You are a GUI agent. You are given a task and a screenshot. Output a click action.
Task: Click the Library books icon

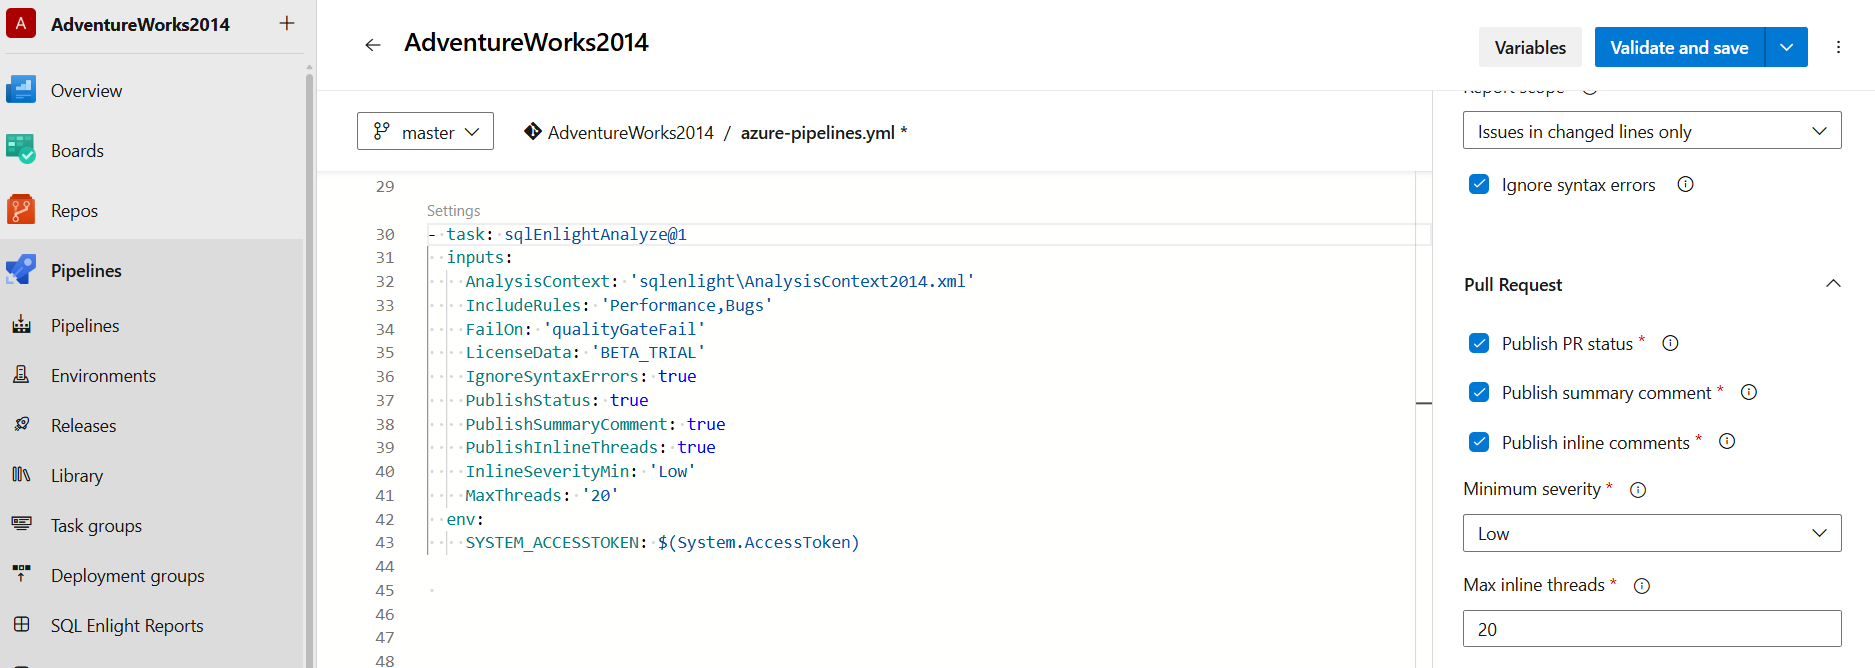[x=21, y=475]
